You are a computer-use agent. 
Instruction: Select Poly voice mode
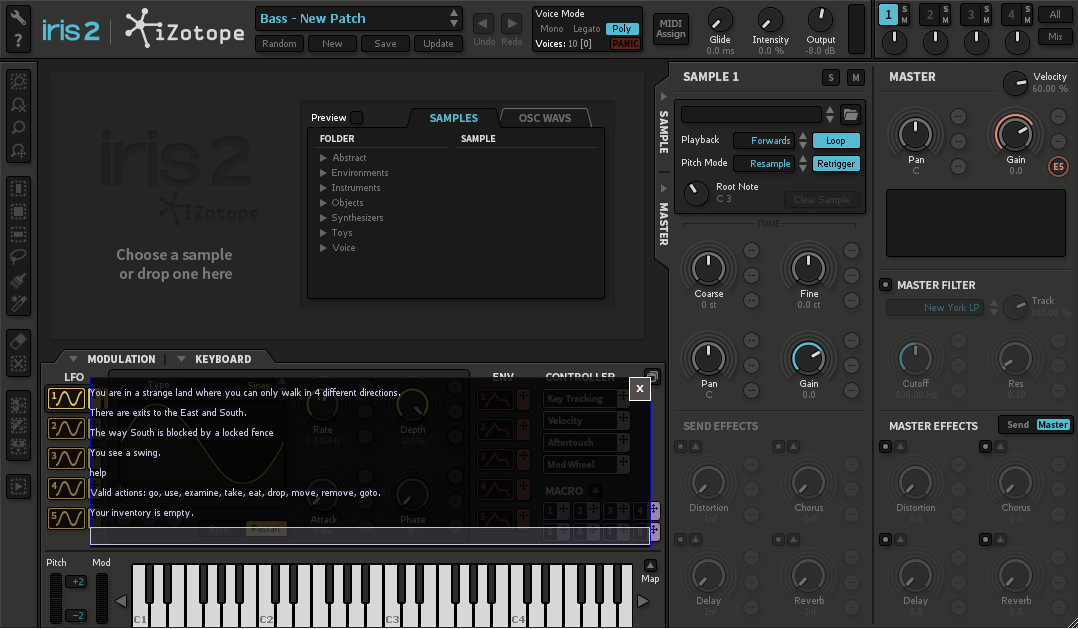coord(622,29)
